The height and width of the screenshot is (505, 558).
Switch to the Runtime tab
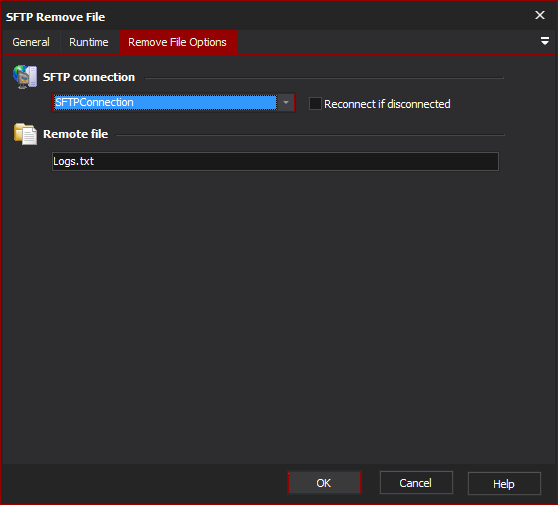(89, 42)
